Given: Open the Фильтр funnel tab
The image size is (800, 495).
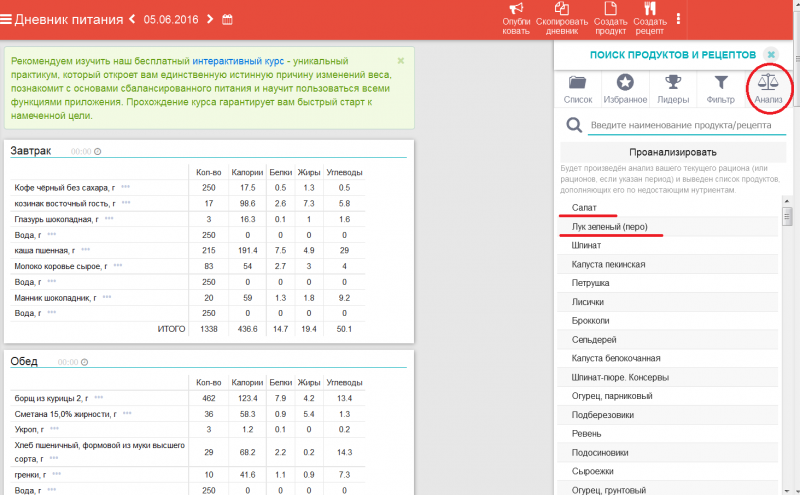Looking at the screenshot, I should [720, 89].
